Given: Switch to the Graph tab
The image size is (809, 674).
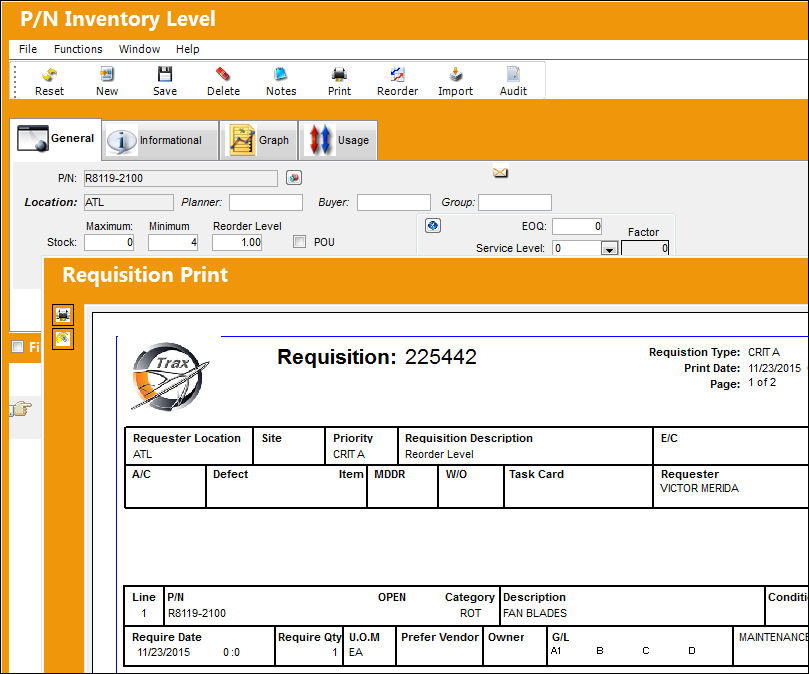Looking at the screenshot, I should click(259, 140).
